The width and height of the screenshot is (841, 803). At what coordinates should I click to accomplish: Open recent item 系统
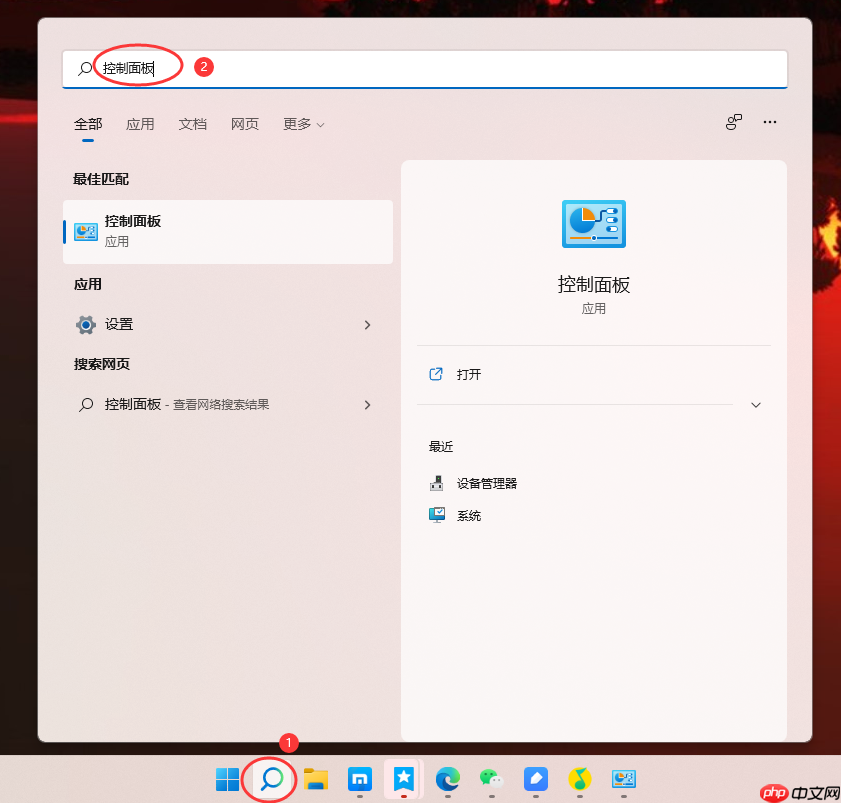point(469,515)
